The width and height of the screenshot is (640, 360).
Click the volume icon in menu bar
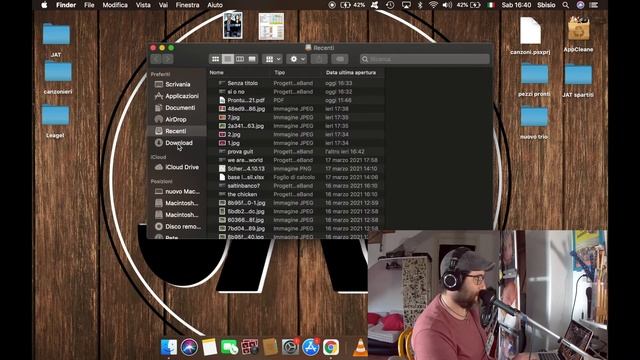point(447,5)
